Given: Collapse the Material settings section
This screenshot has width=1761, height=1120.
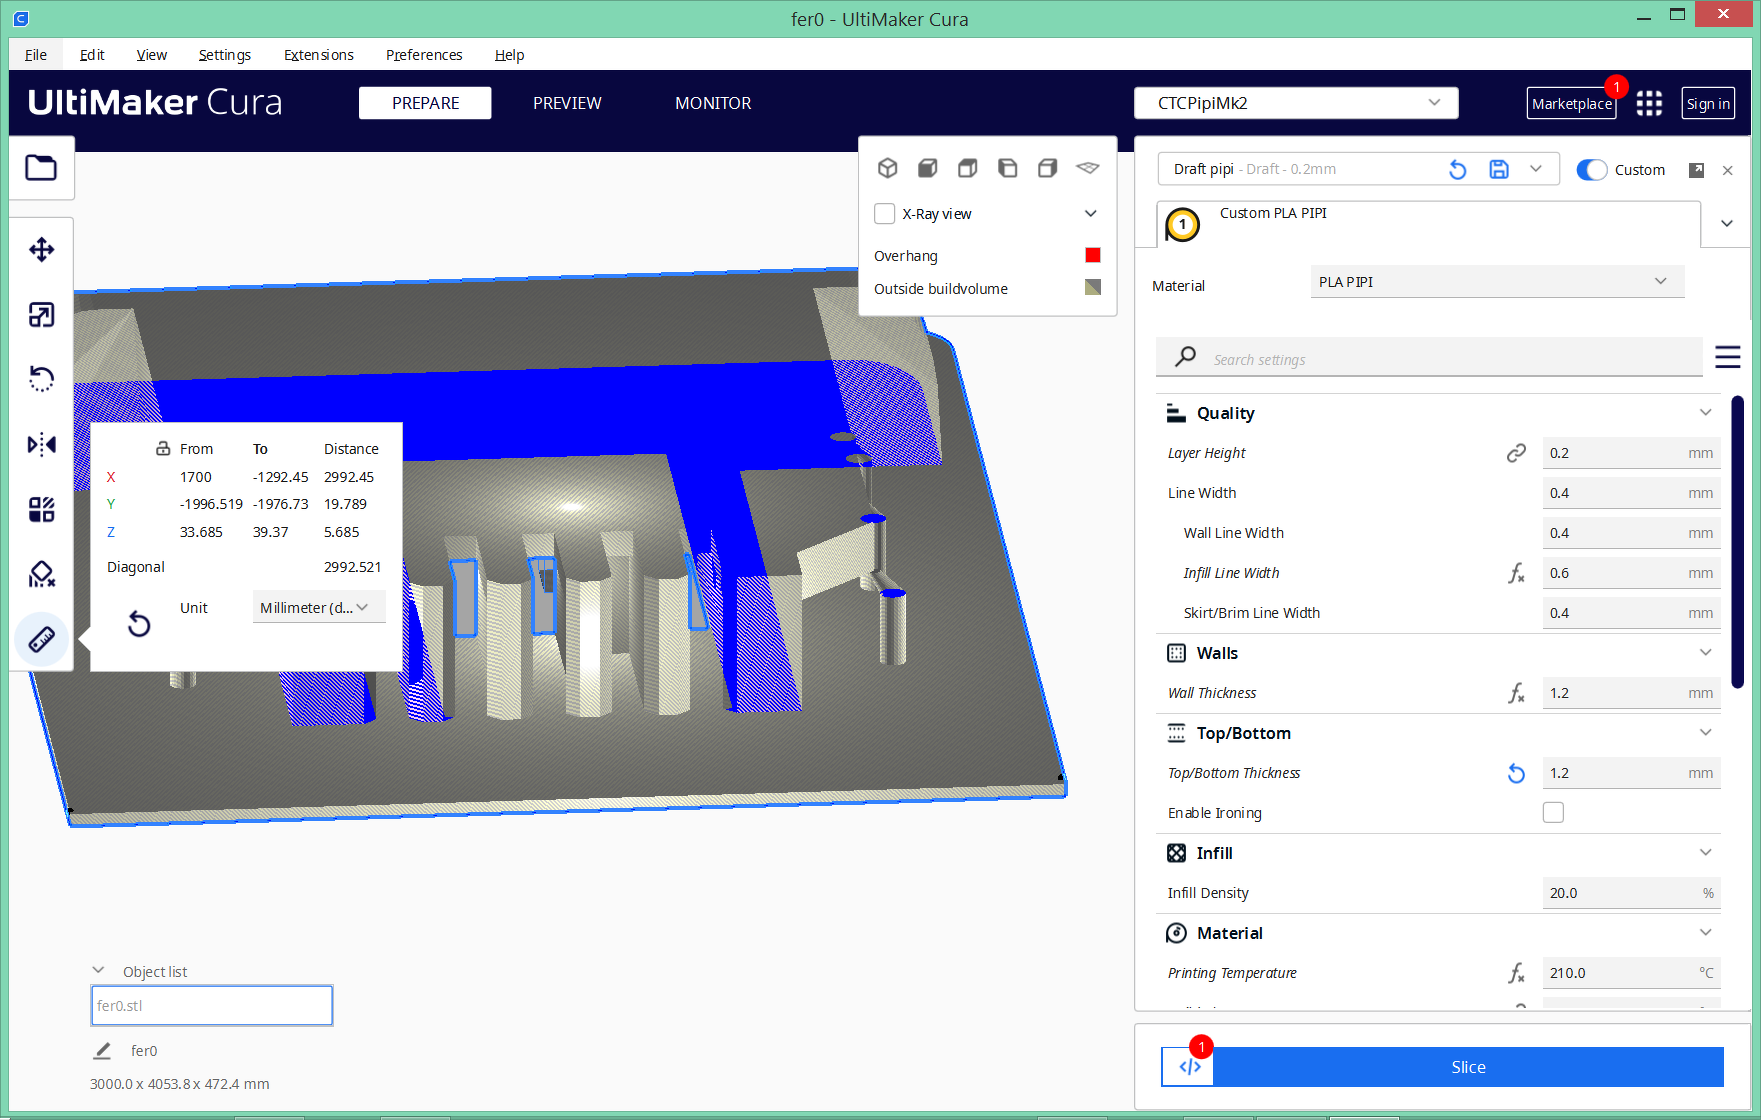Looking at the screenshot, I should [x=1705, y=933].
